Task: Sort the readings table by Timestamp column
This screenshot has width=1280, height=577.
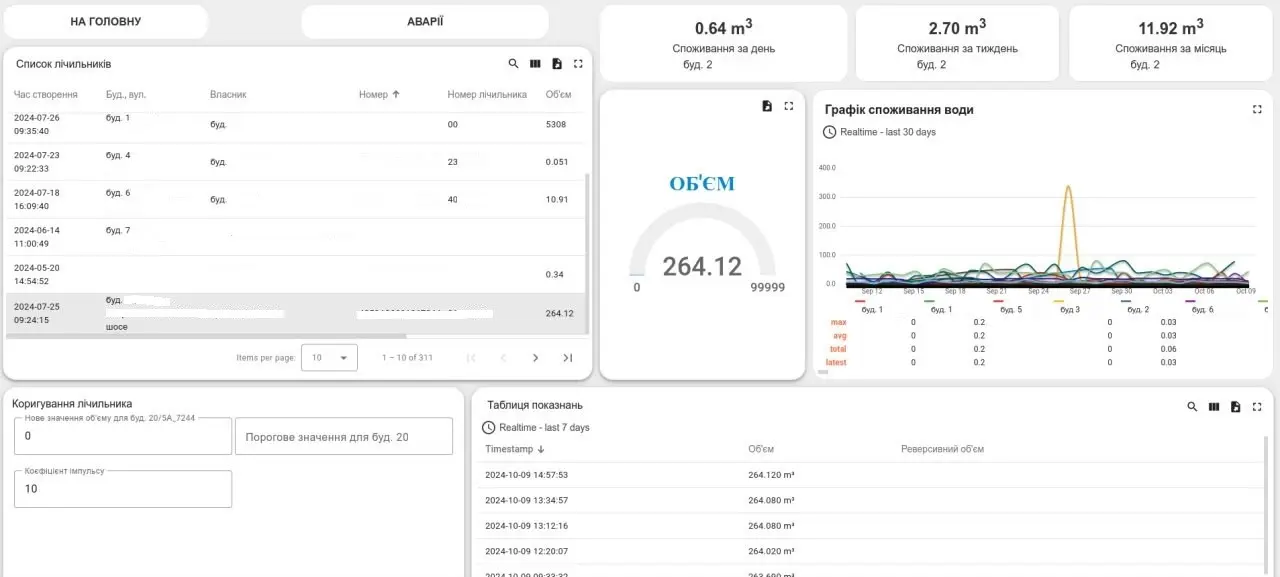Action: click(509, 450)
